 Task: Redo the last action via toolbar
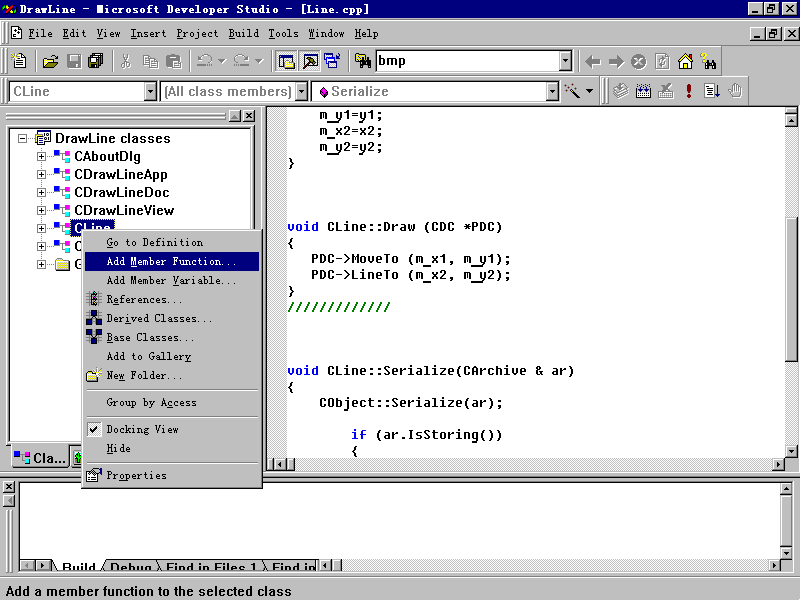point(241,61)
